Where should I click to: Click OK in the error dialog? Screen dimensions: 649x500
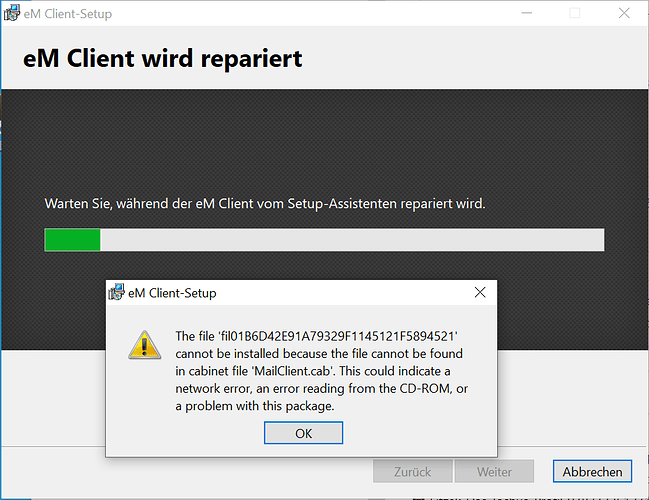303,433
